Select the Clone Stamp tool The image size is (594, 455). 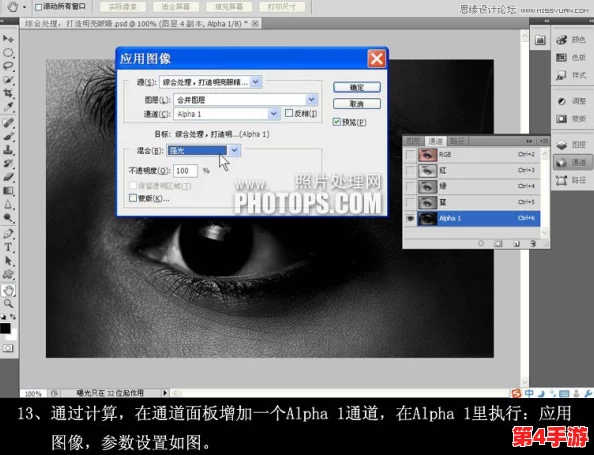tap(8, 150)
